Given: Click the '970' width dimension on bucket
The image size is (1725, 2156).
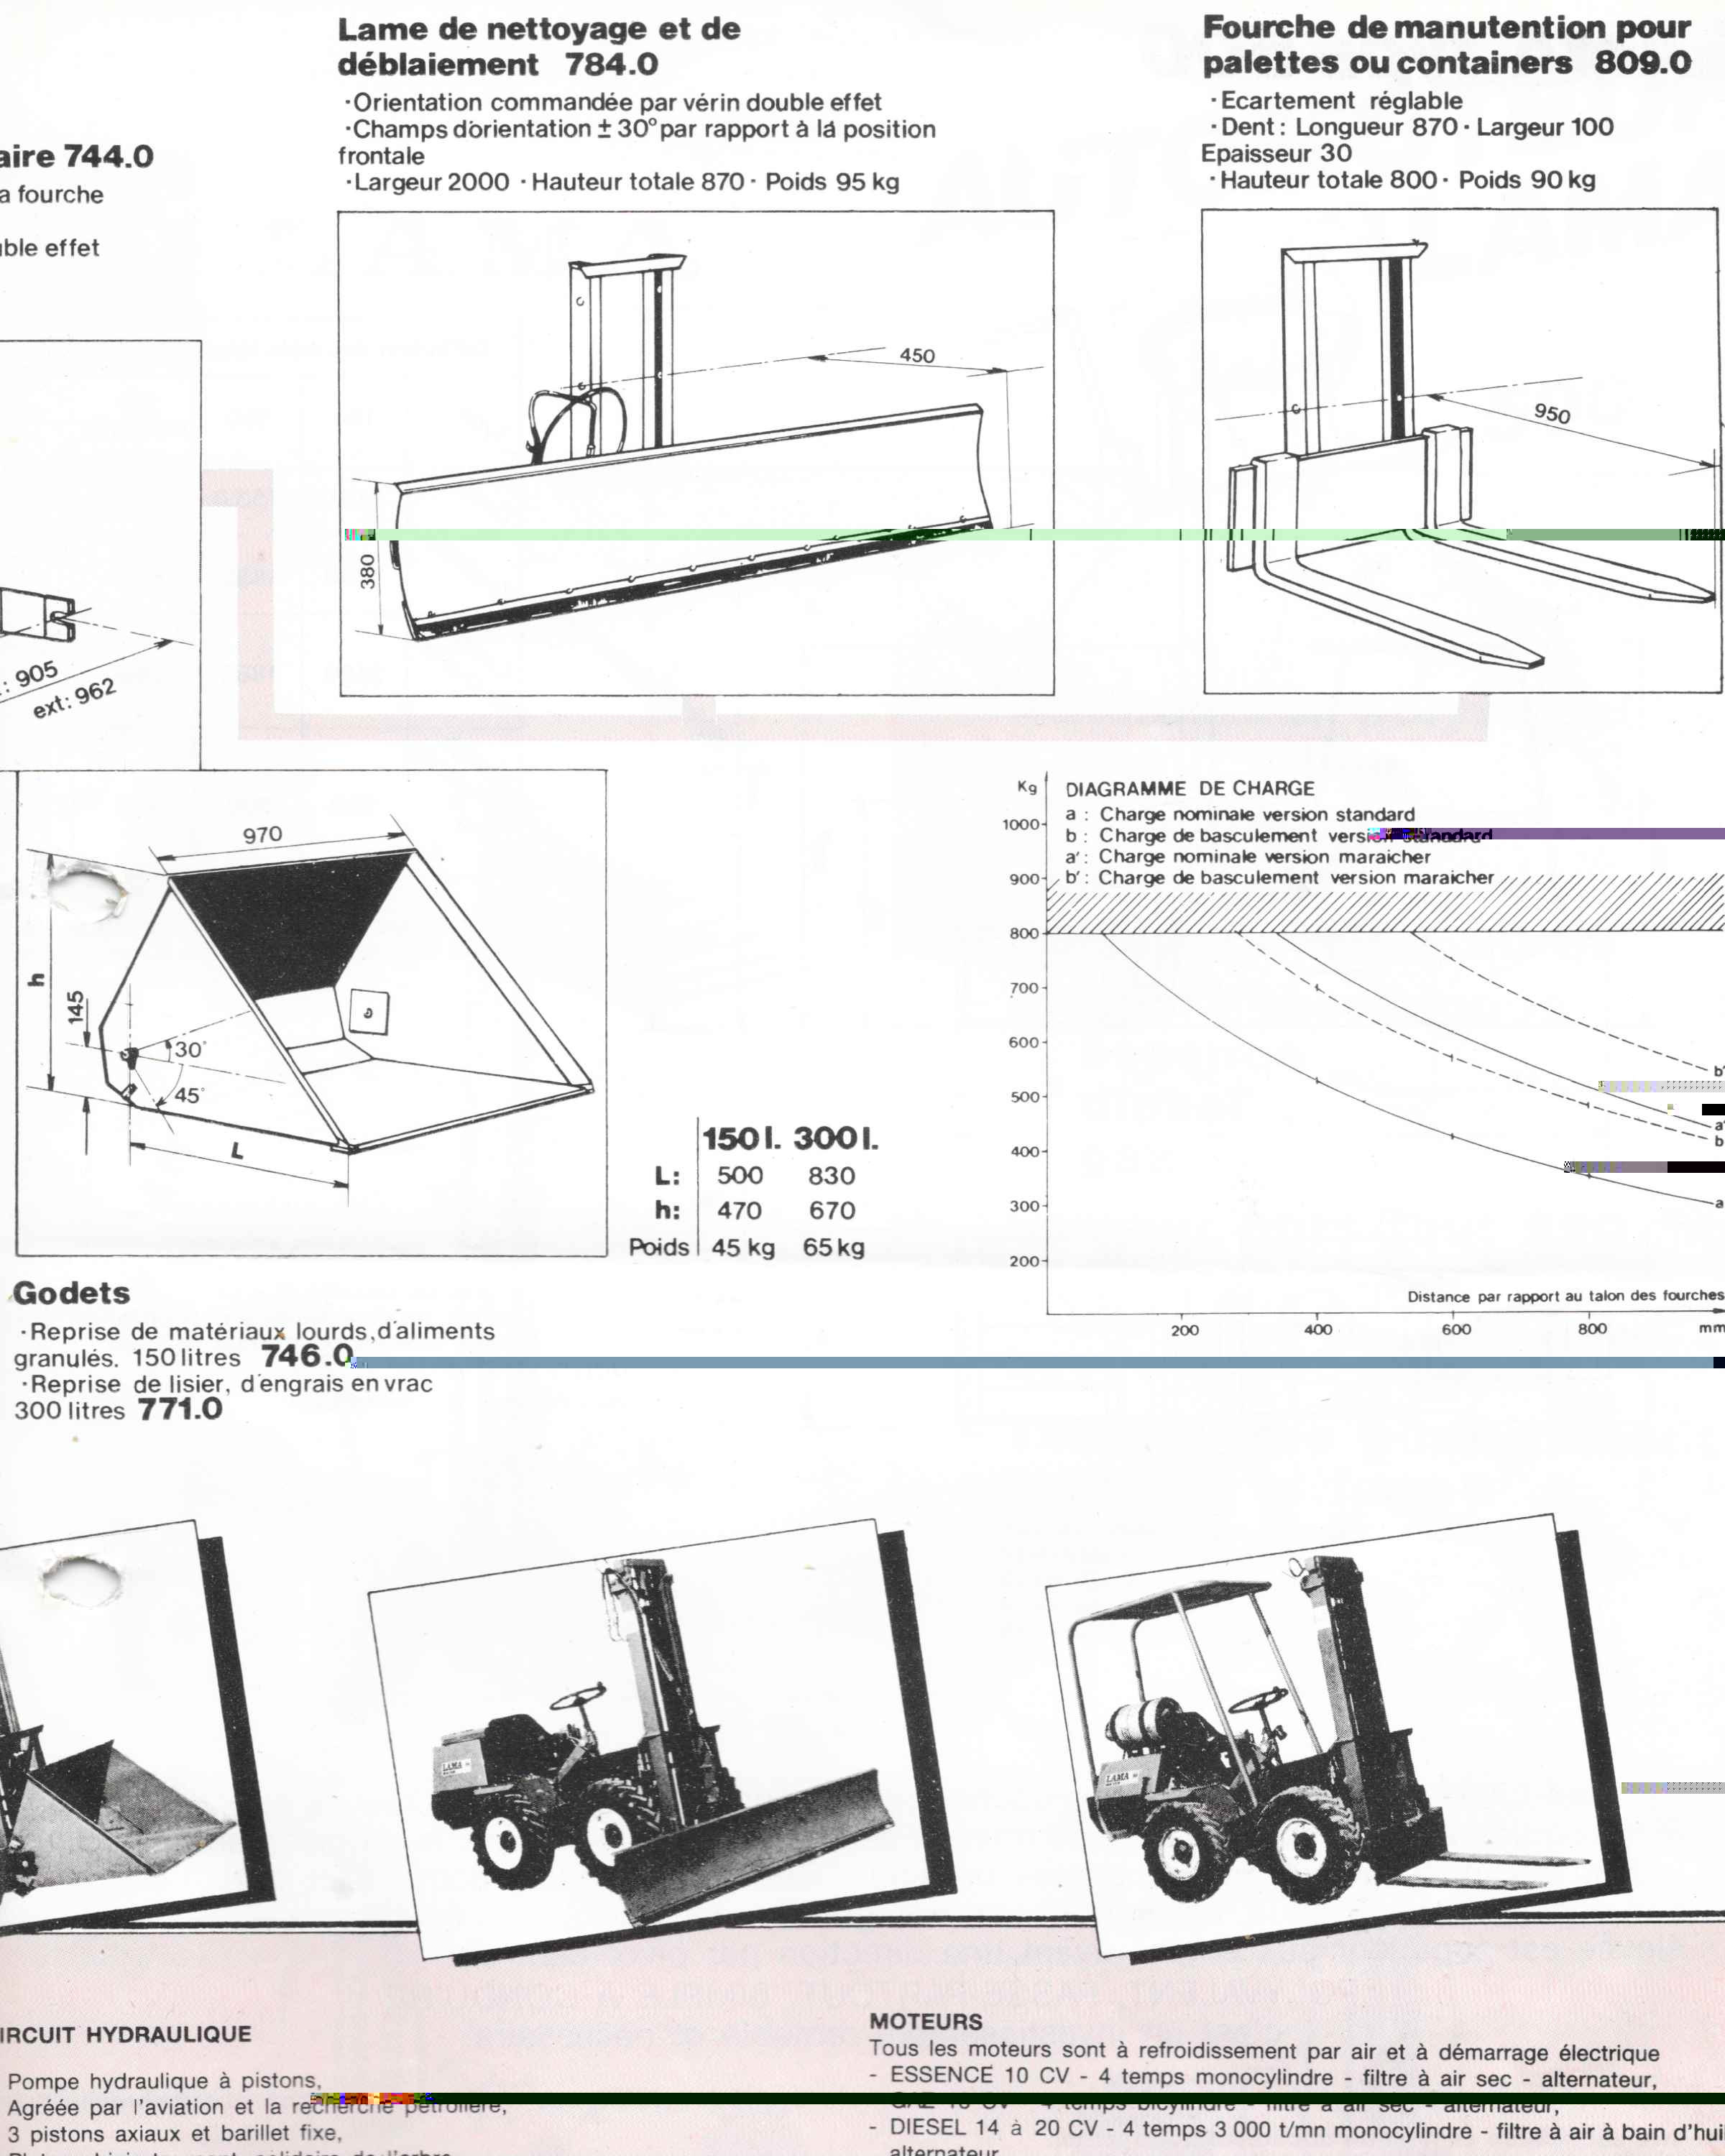Looking at the screenshot, I should click(262, 835).
